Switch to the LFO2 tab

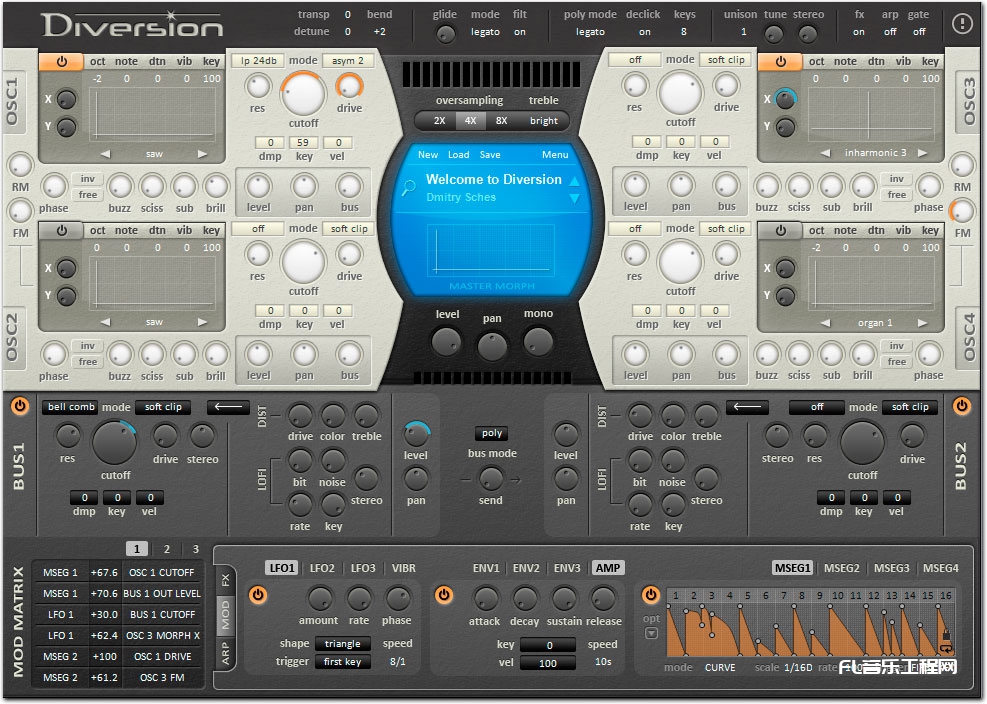click(322, 568)
